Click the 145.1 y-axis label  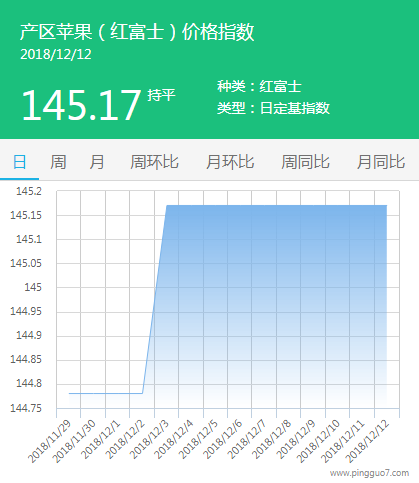29,239
